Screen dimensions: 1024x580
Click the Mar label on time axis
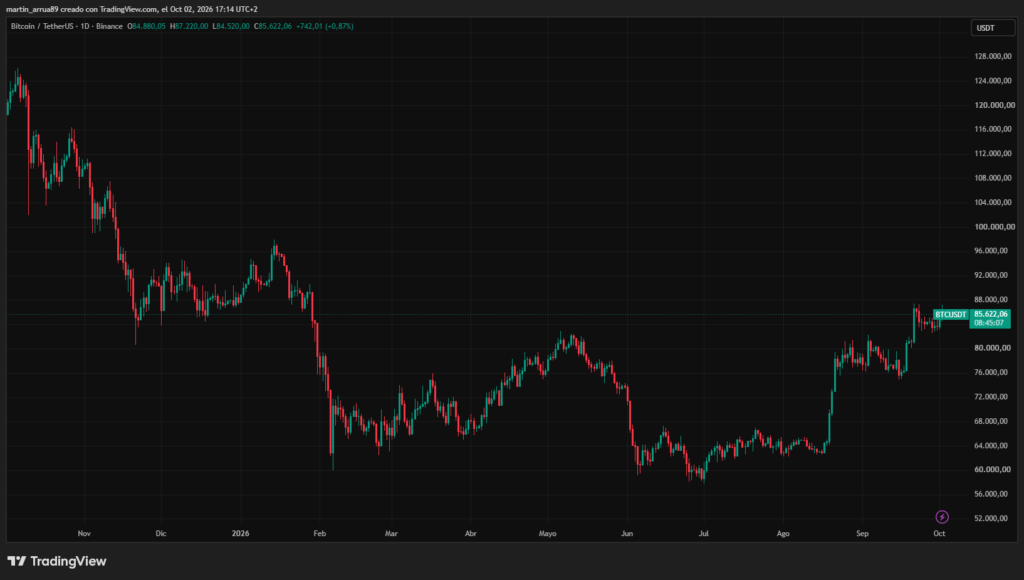tap(391, 534)
